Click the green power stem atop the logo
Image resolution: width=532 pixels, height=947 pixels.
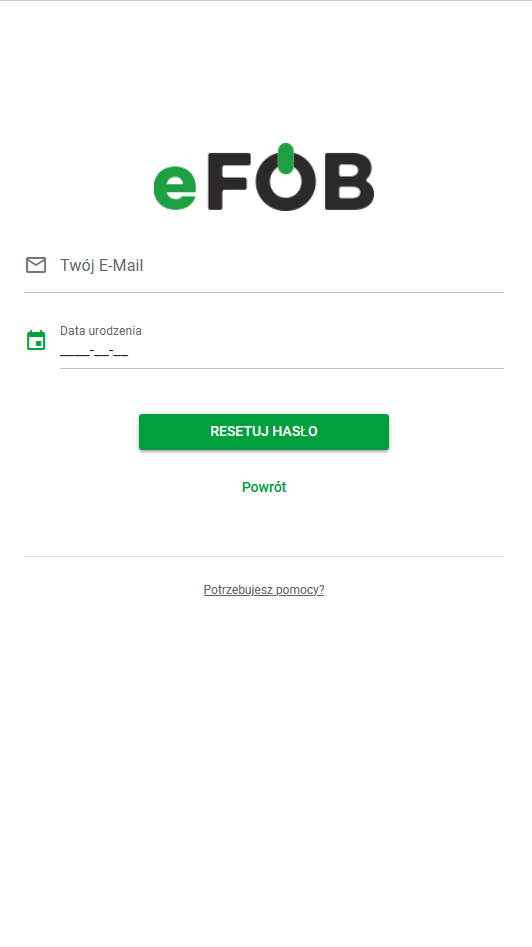(286, 158)
